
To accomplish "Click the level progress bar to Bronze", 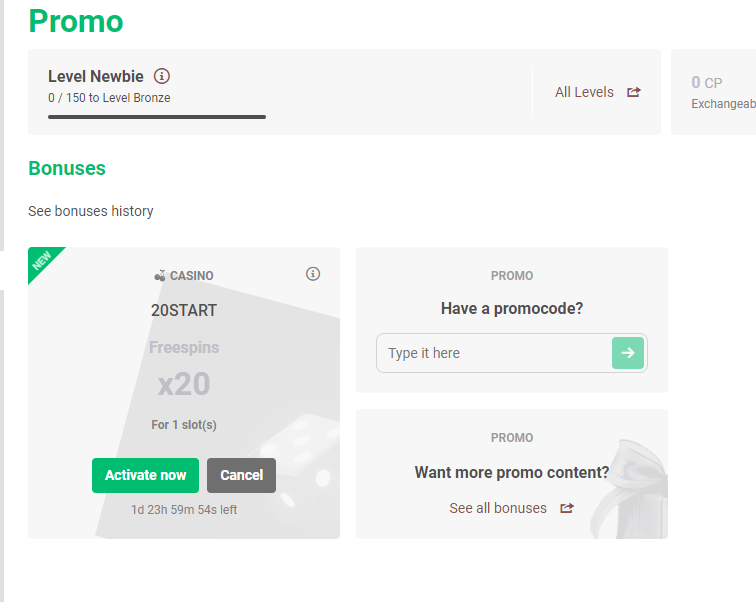I will click(157, 117).
